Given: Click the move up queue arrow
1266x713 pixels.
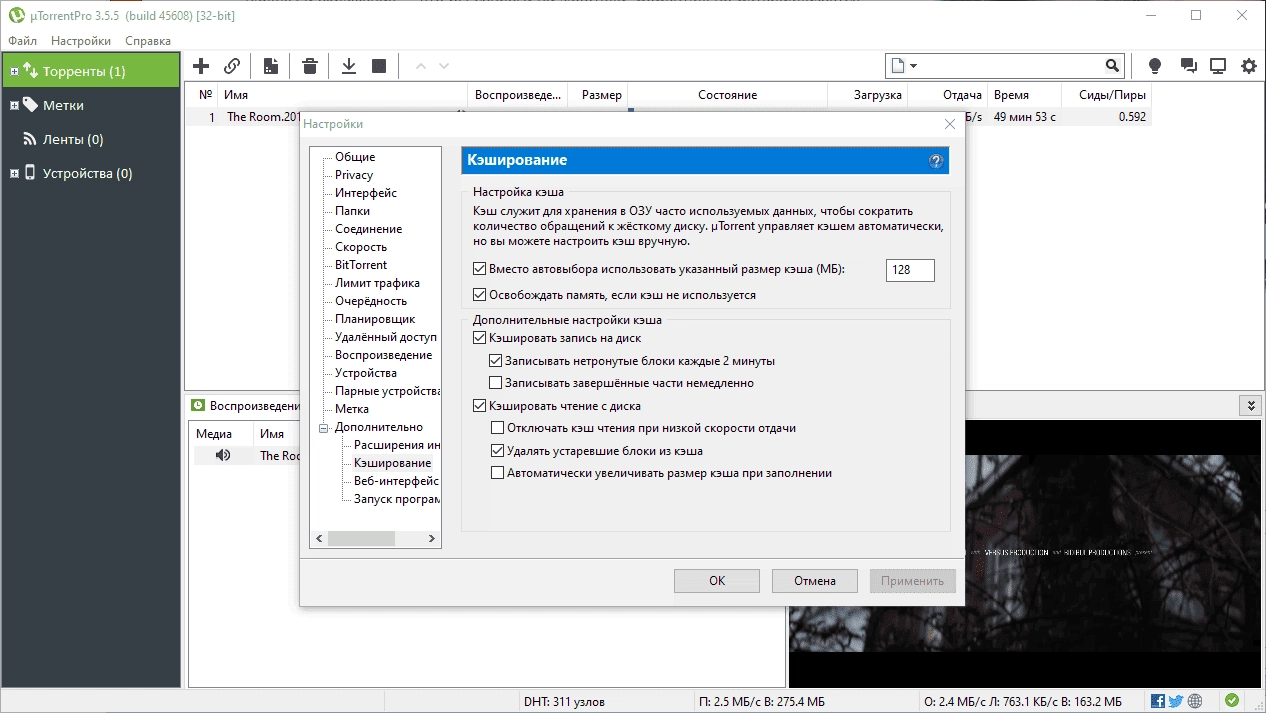Looking at the screenshot, I should (420, 66).
